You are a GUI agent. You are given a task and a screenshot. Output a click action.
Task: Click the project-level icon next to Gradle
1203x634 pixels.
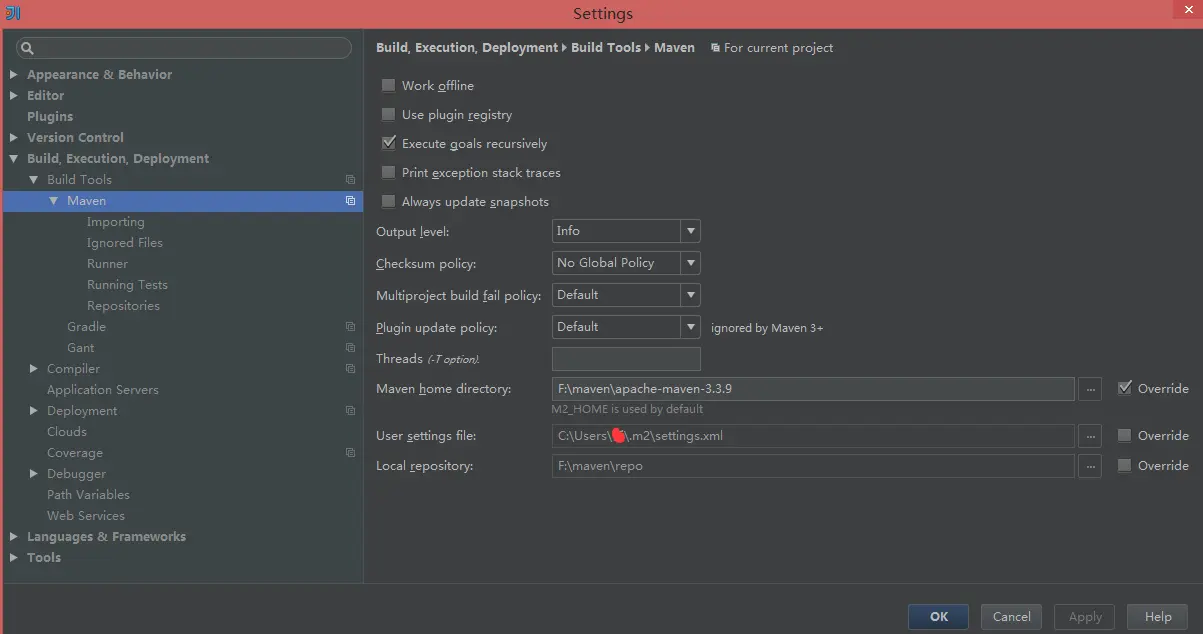click(x=350, y=327)
